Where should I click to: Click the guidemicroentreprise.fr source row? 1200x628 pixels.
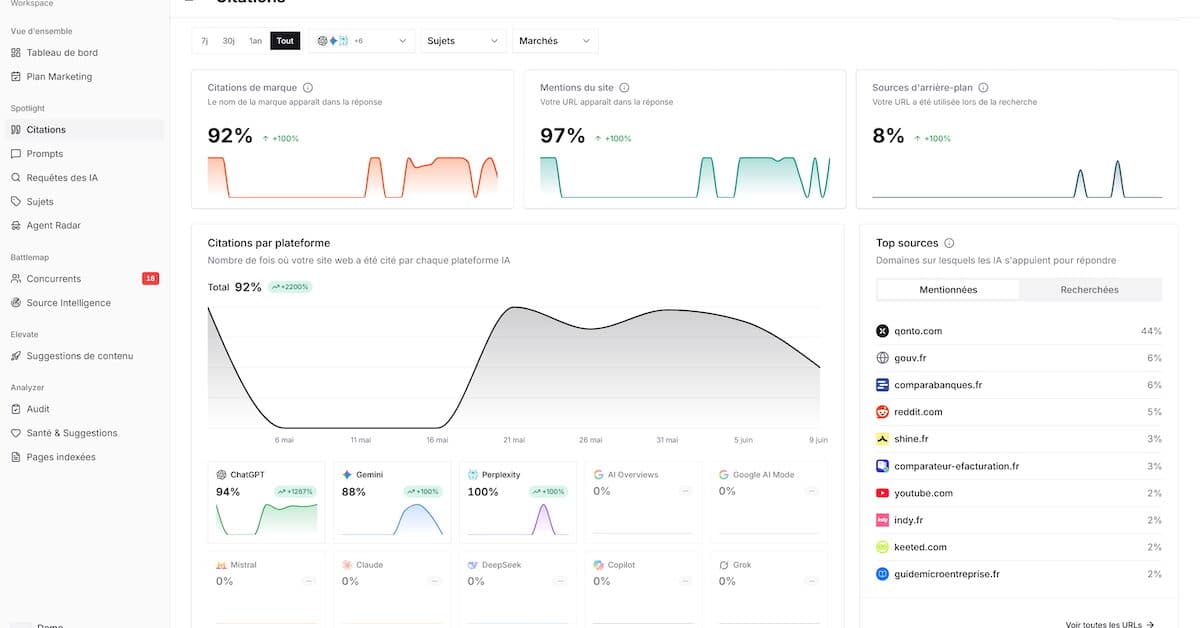(x=1019, y=574)
